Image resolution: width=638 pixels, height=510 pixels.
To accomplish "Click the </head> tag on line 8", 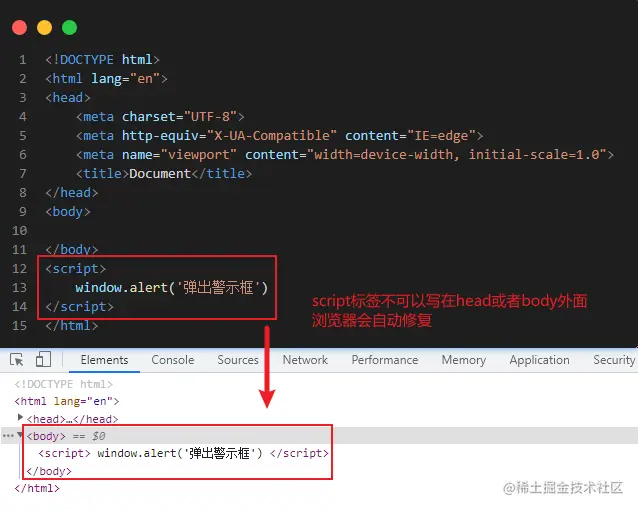I will coord(72,193).
